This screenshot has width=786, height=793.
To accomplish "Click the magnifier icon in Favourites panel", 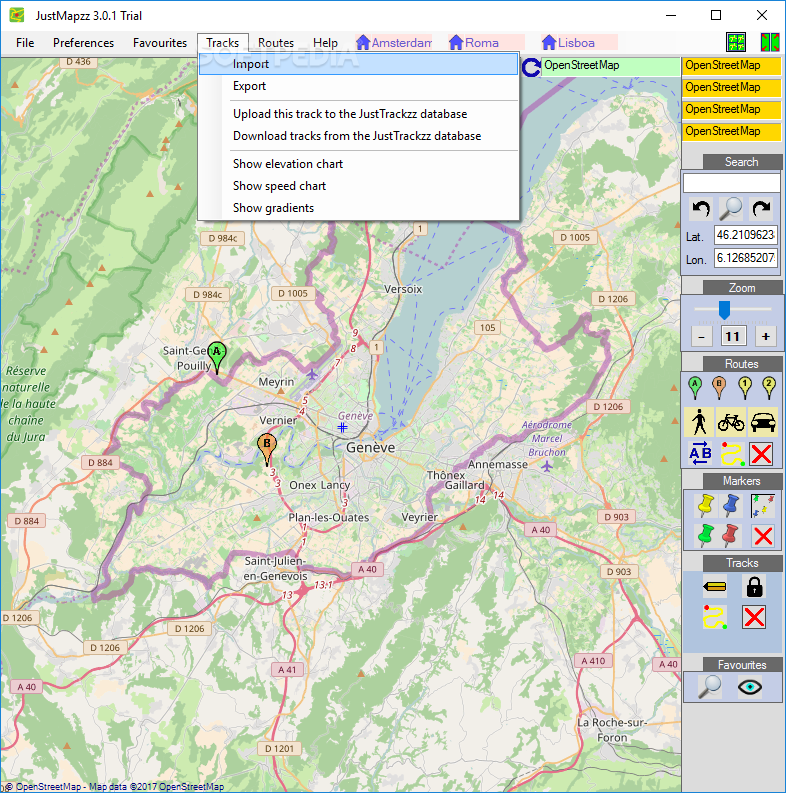I will tap(710, 687).
